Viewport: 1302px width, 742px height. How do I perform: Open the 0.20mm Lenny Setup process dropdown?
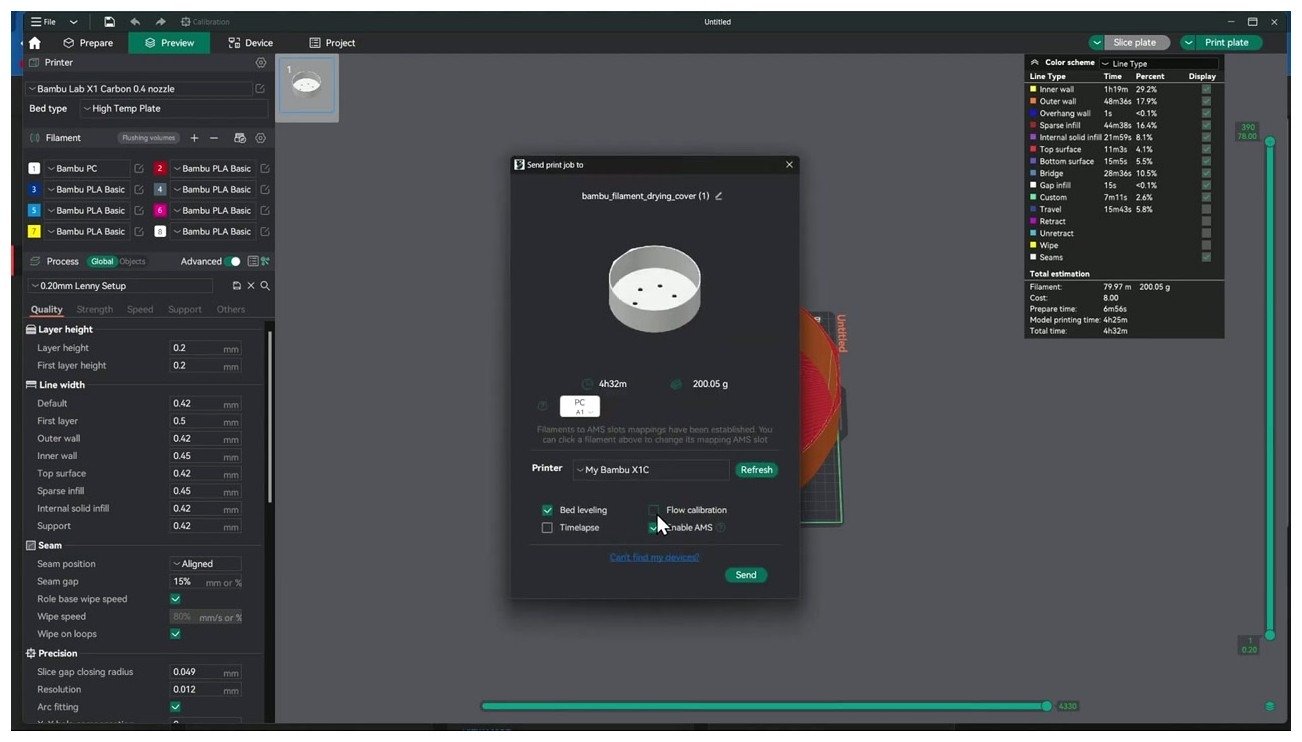point(120,286)
